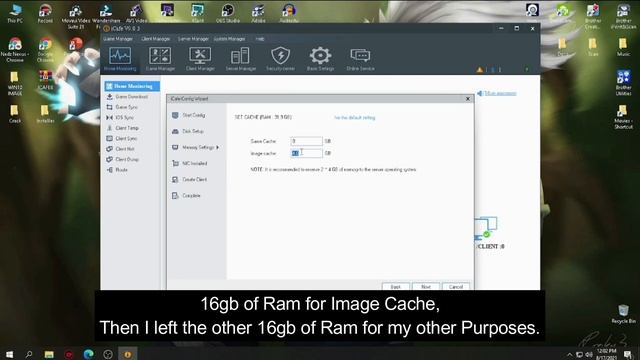Open the Server Manager menu
The width and height of the screenshot is (640, 360).
[x=193, y=39]
